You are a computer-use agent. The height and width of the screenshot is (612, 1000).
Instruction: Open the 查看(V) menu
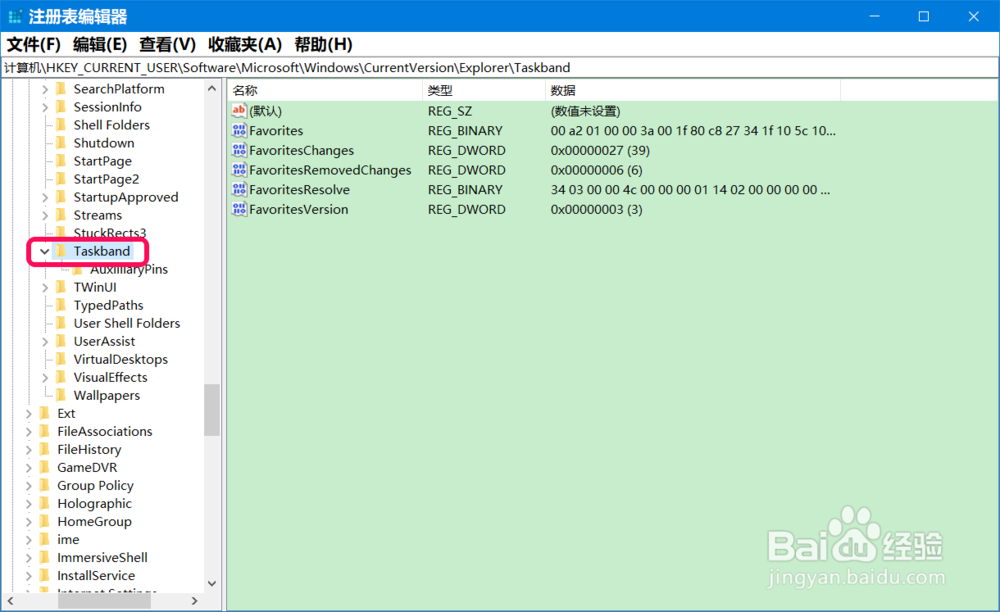(166, 44)
